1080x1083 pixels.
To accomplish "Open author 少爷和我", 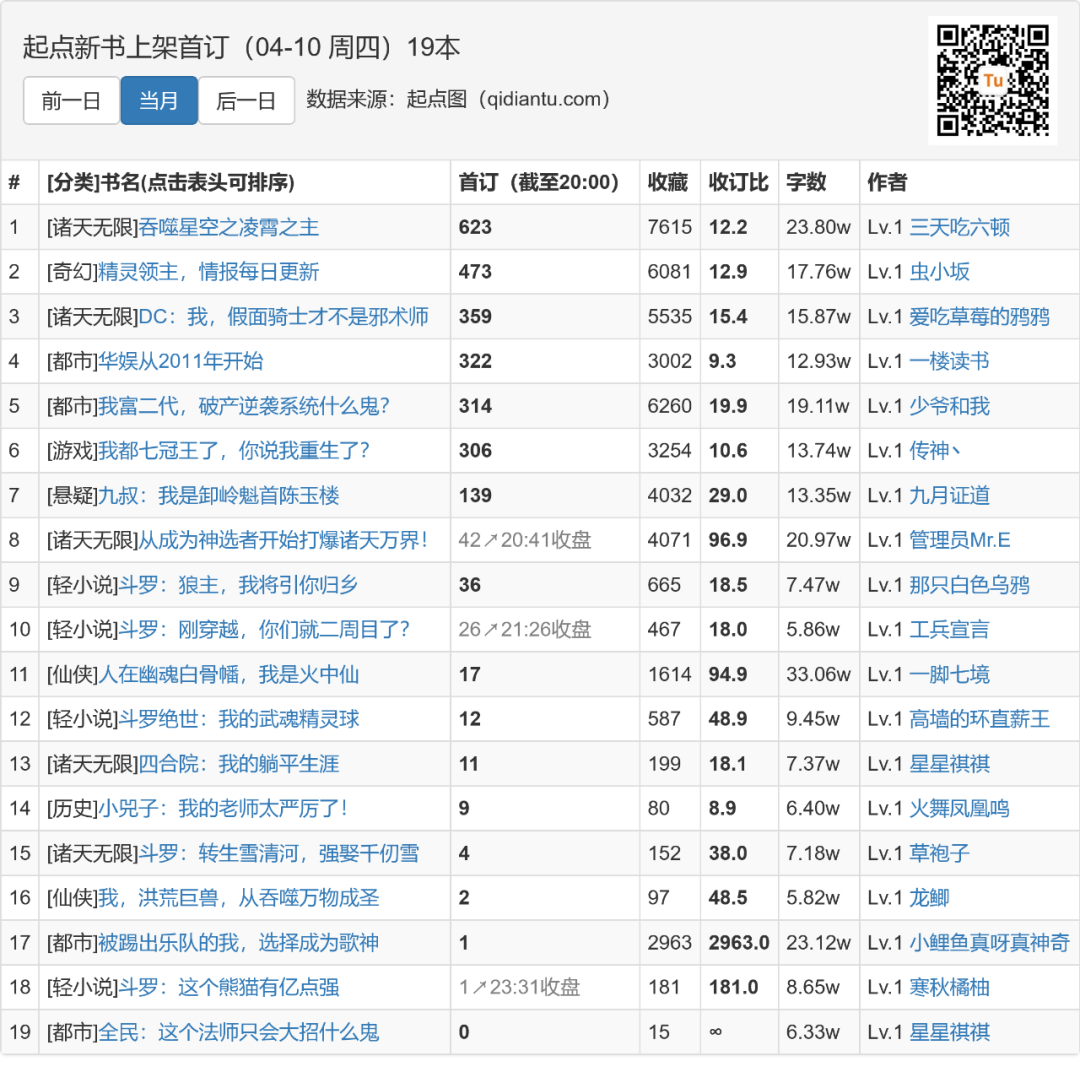I will (x=949, y=406).
